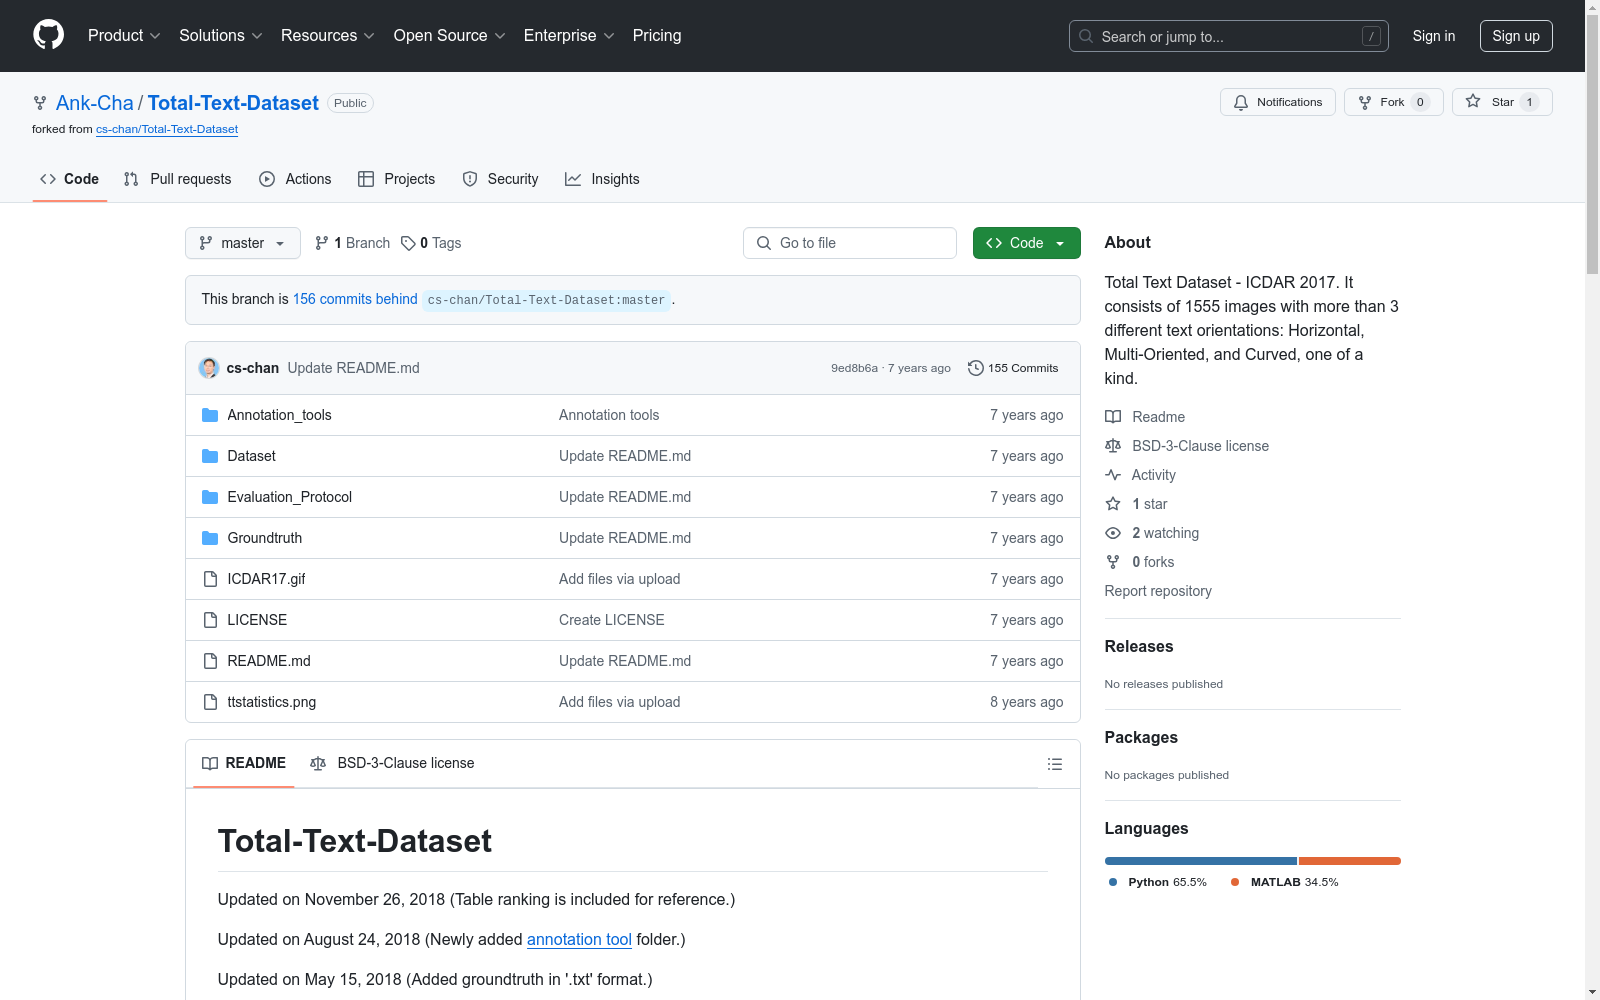Open the green Code dropdown
Viewport: 1600px width, 1000px height.
pyautogui.click(x=1027, y=243)
